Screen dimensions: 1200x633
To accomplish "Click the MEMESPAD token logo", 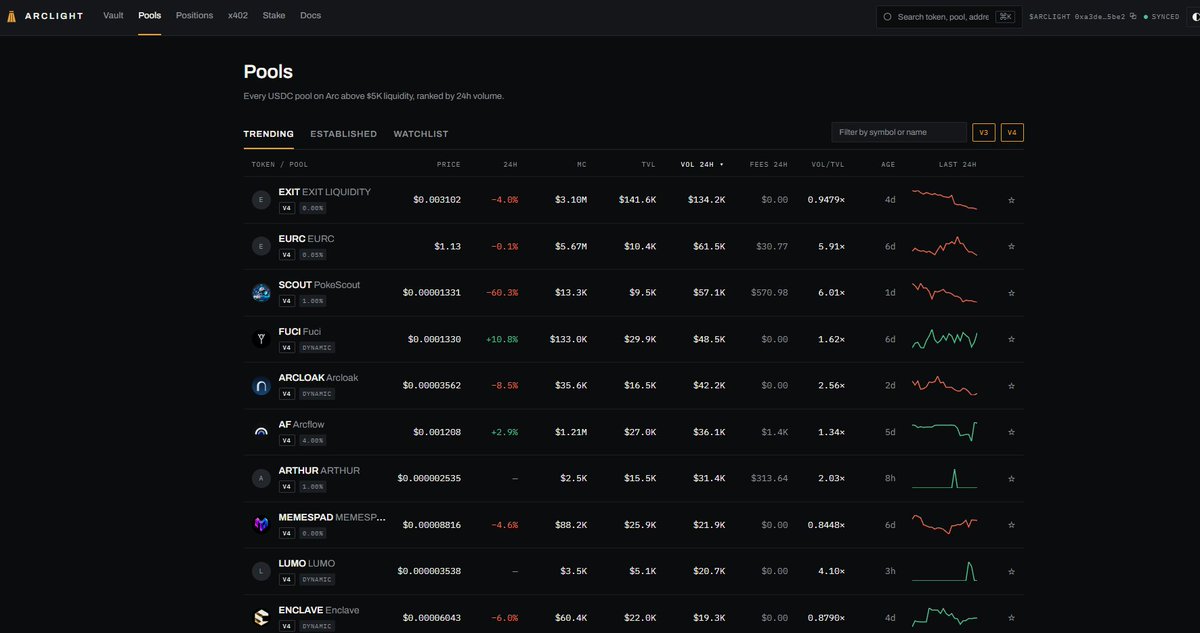I will click(x=261, y=525).
